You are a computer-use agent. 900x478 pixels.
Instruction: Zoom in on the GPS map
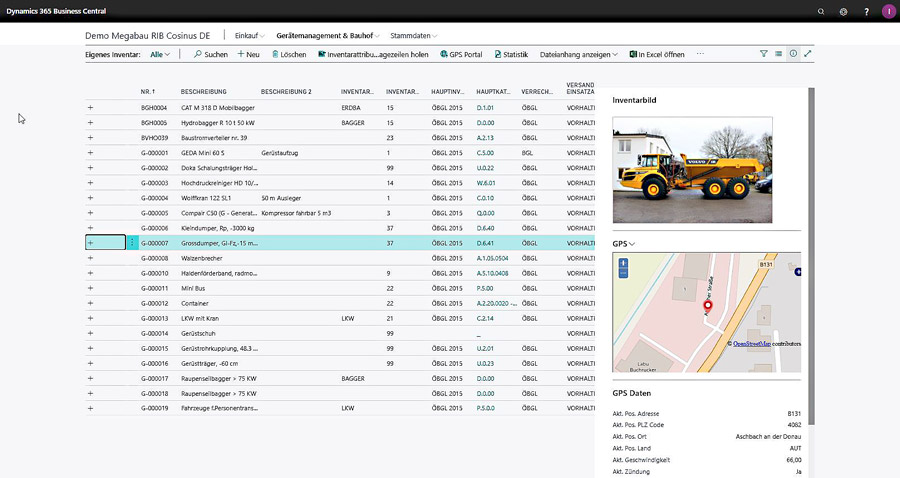coord(623,264)
